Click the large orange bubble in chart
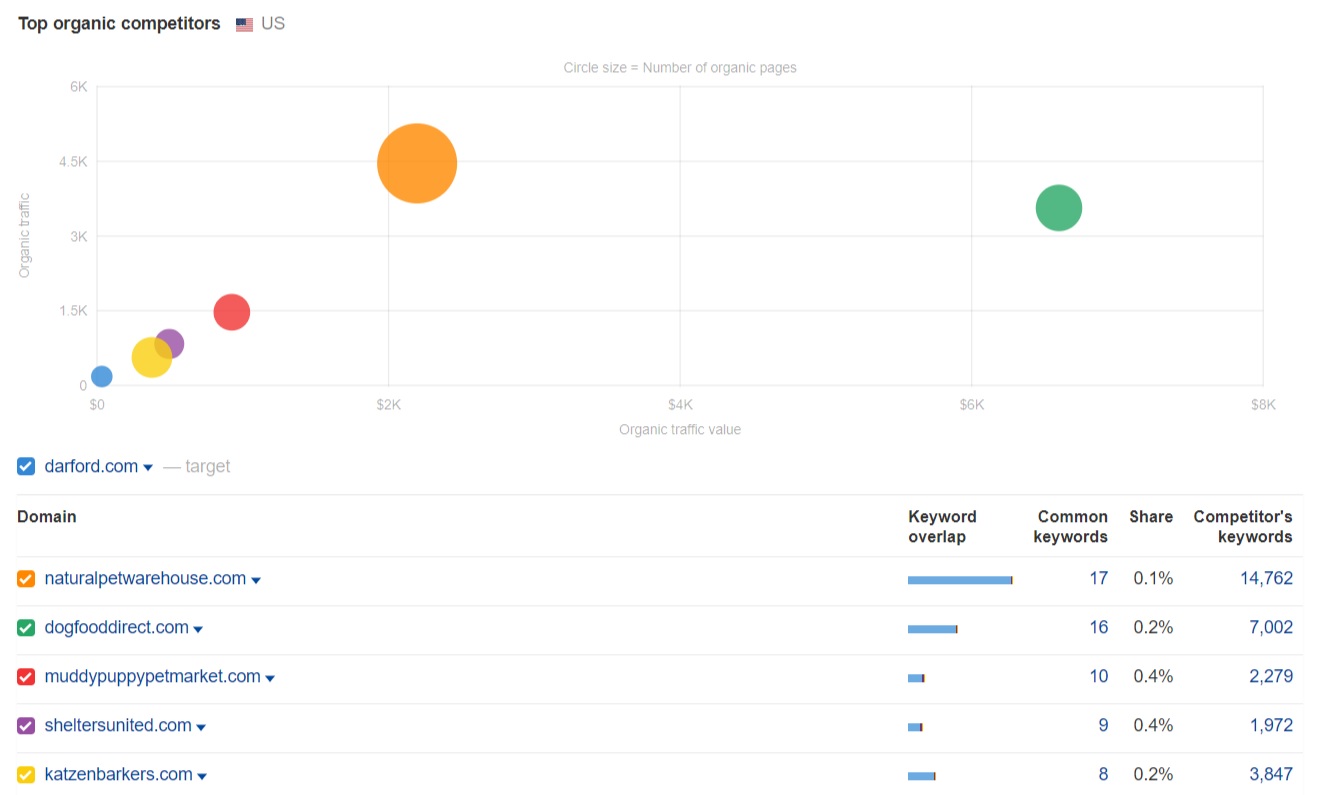This screenshot has width=1317, height=795. [417, 163]
